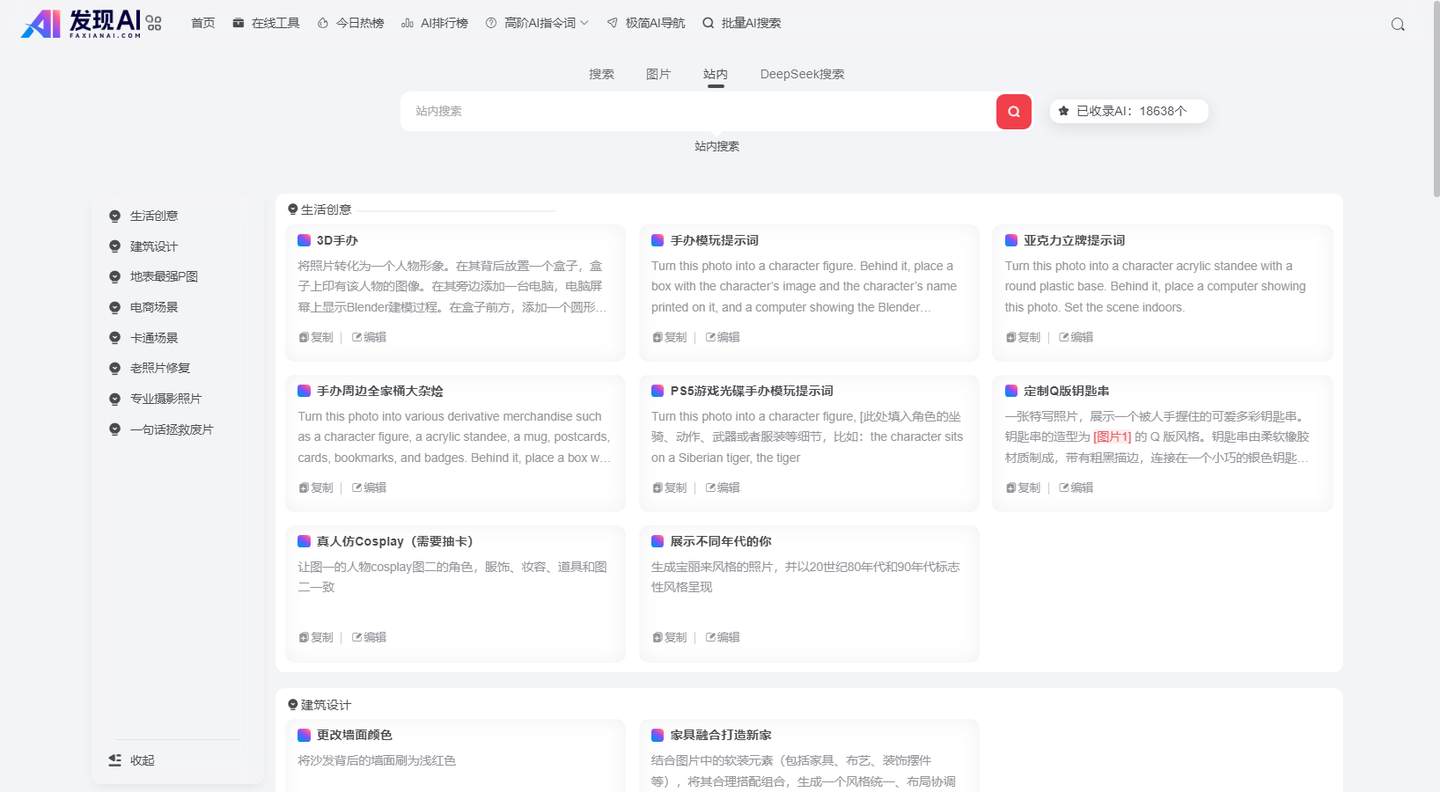Edit the 定制Q版钥匙串 prompt
Viewport: 1440px width, 792px height.
pos(1076,488)
